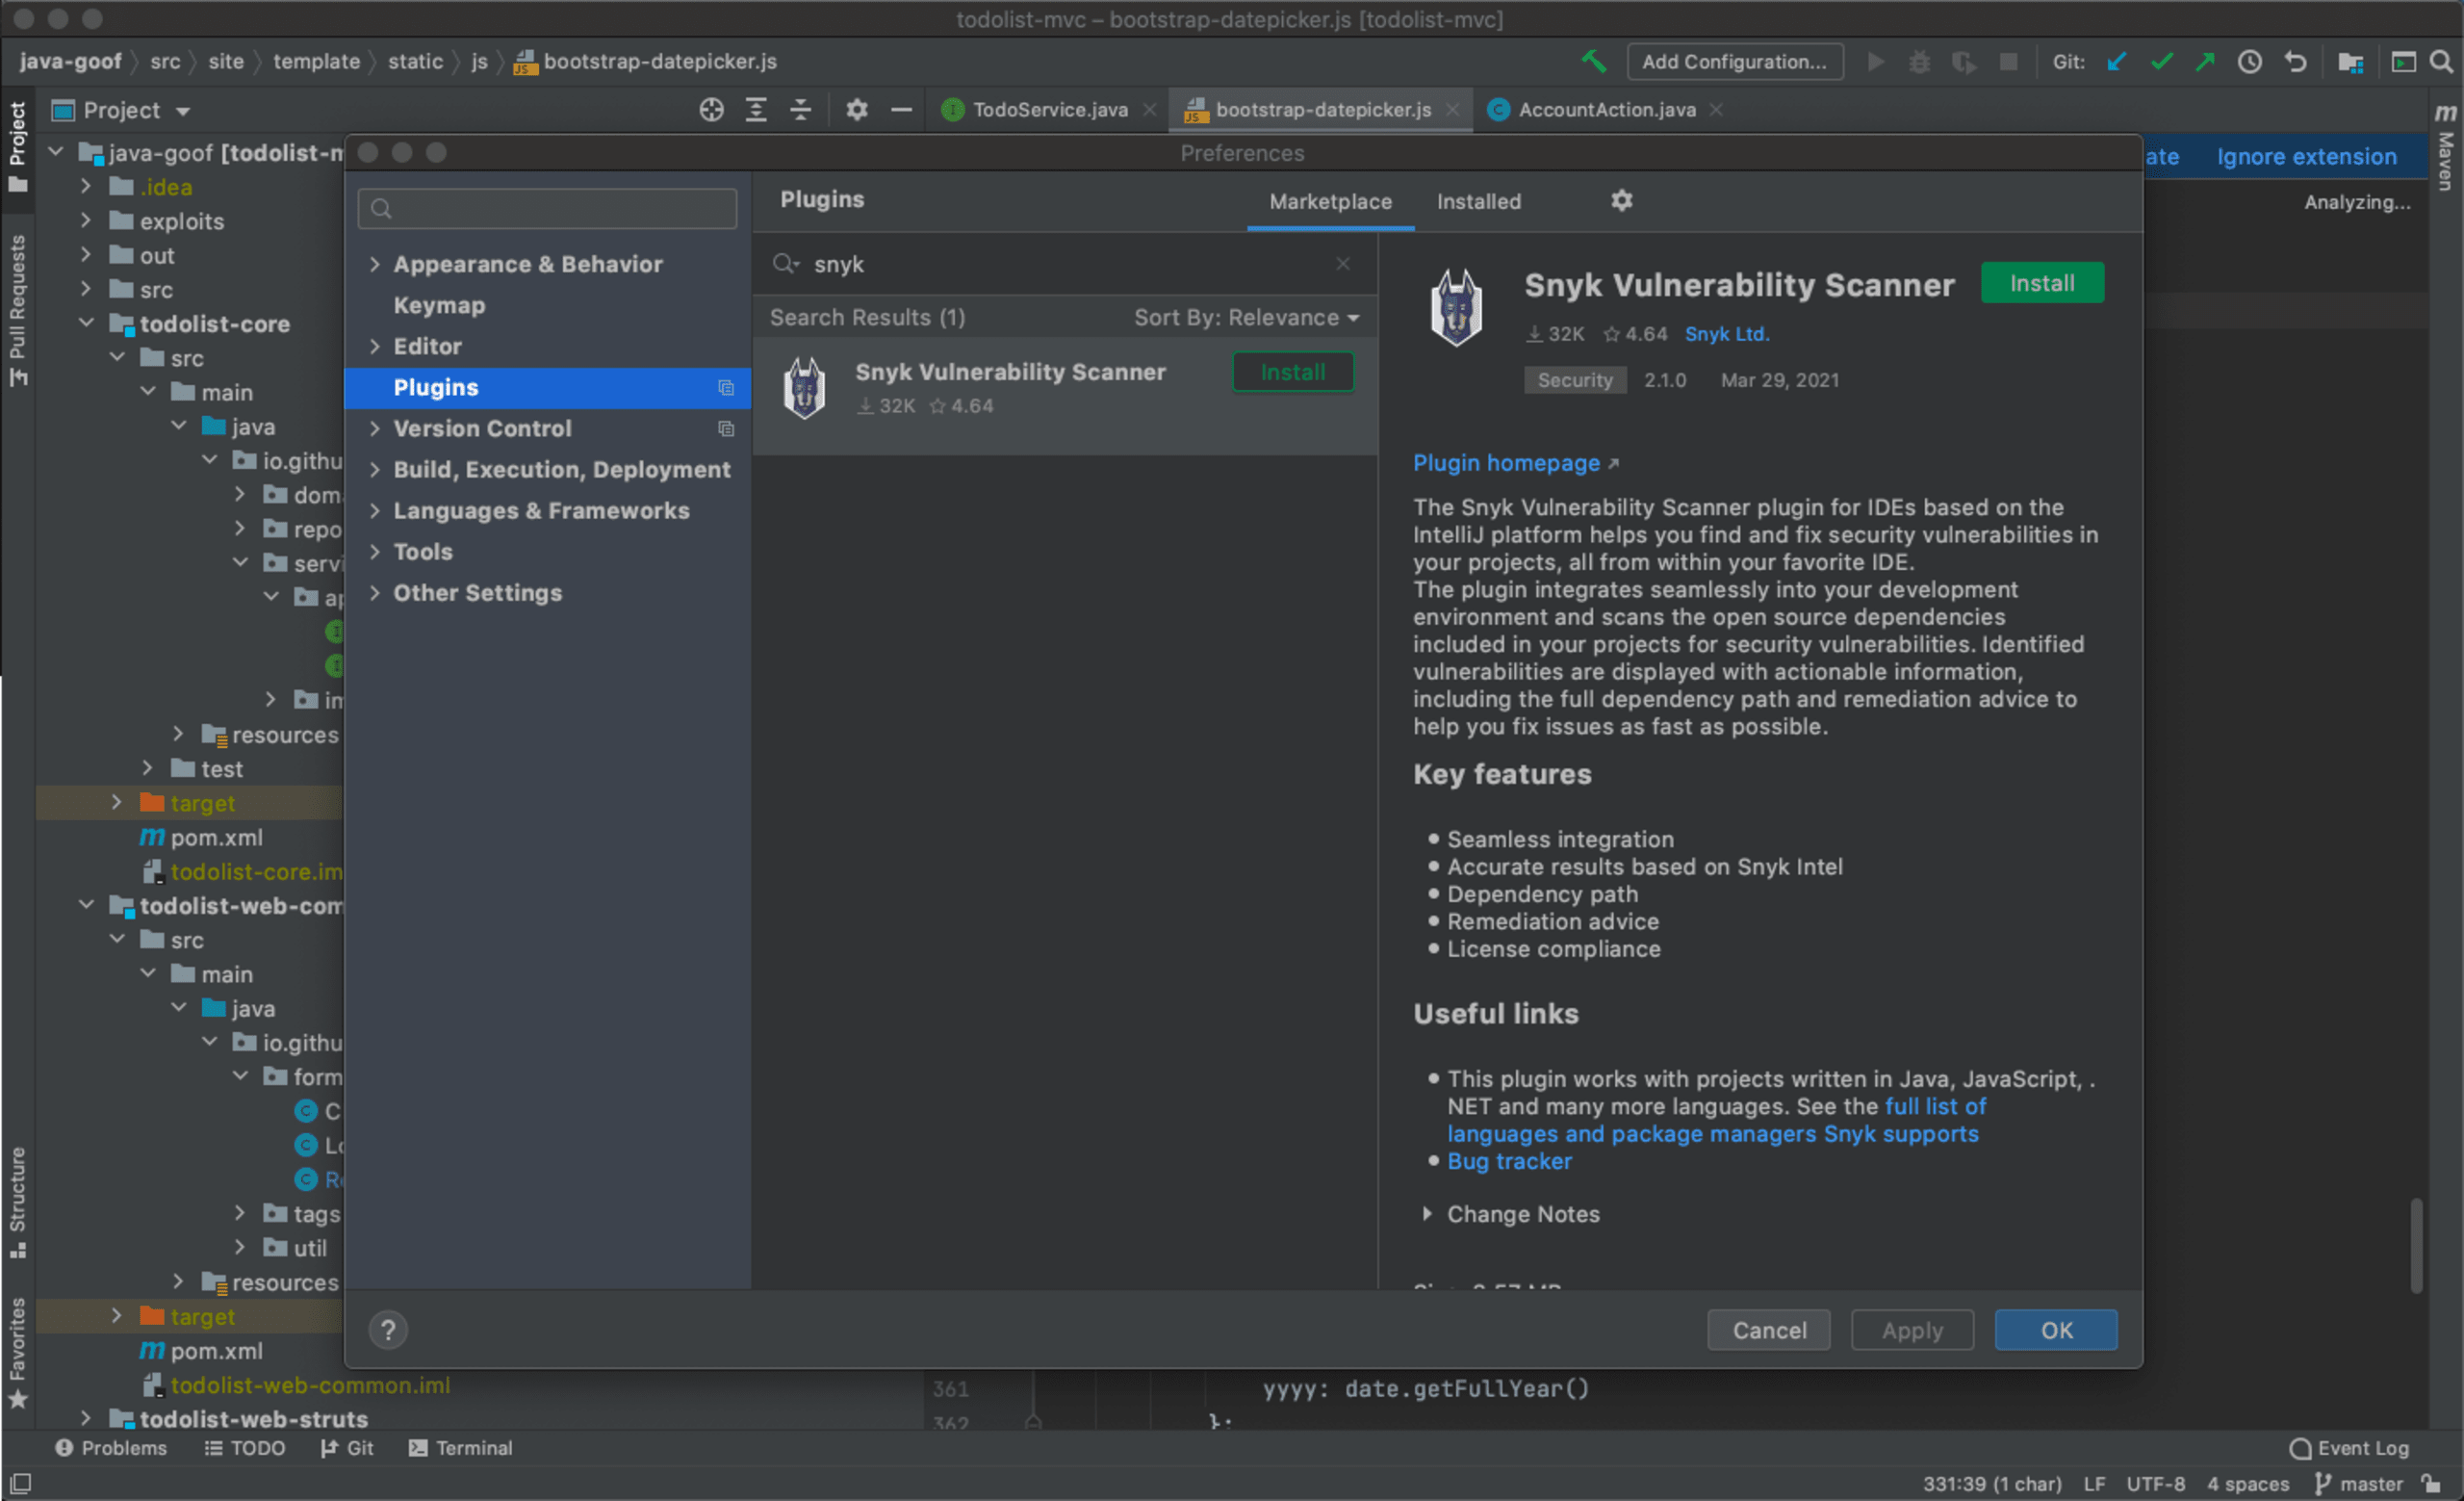Select the Snyk Vulnerability Scanner result row

pos(1064,396)
